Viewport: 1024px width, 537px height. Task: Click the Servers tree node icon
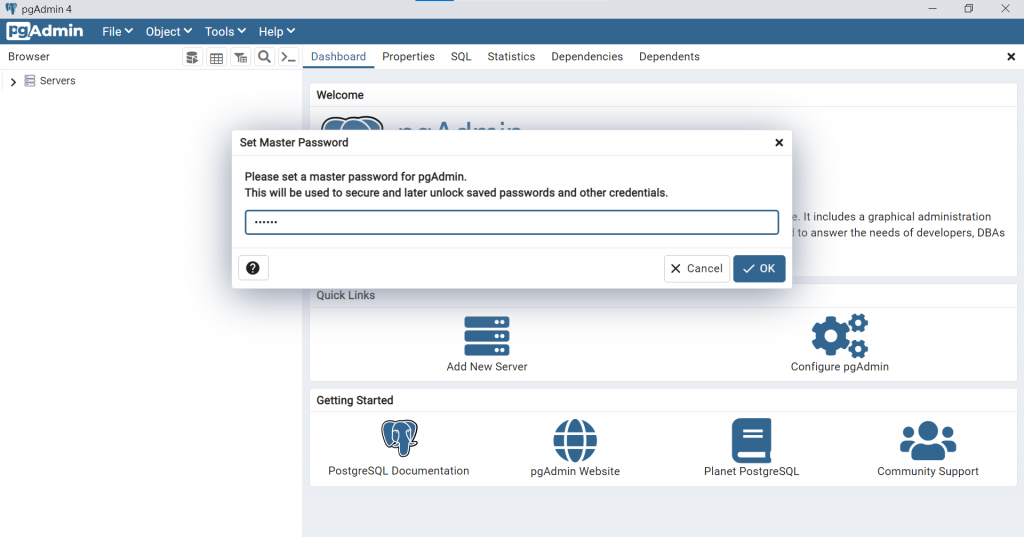pyautogui.click(x=29, y=80)
